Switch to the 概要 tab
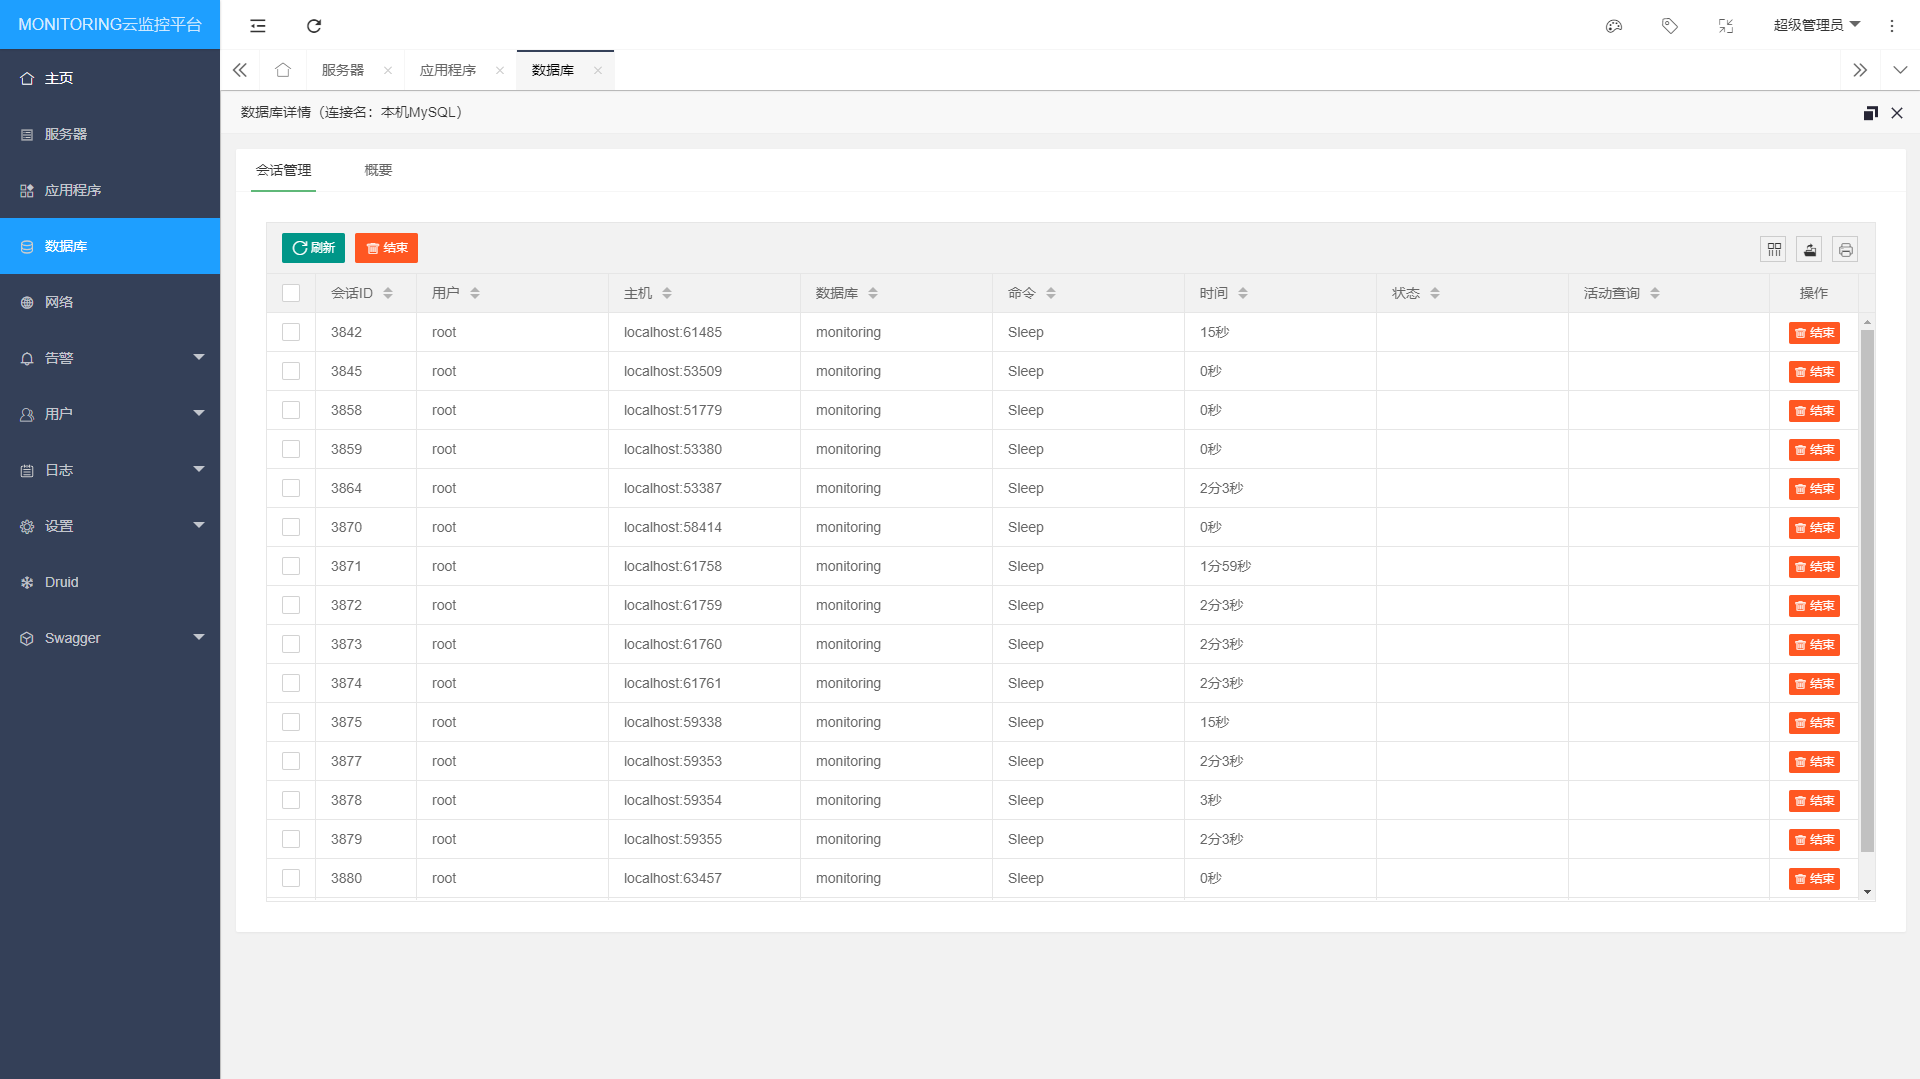The width and height of the screenshot is (1920, 1079). click(x=378, y=170)
